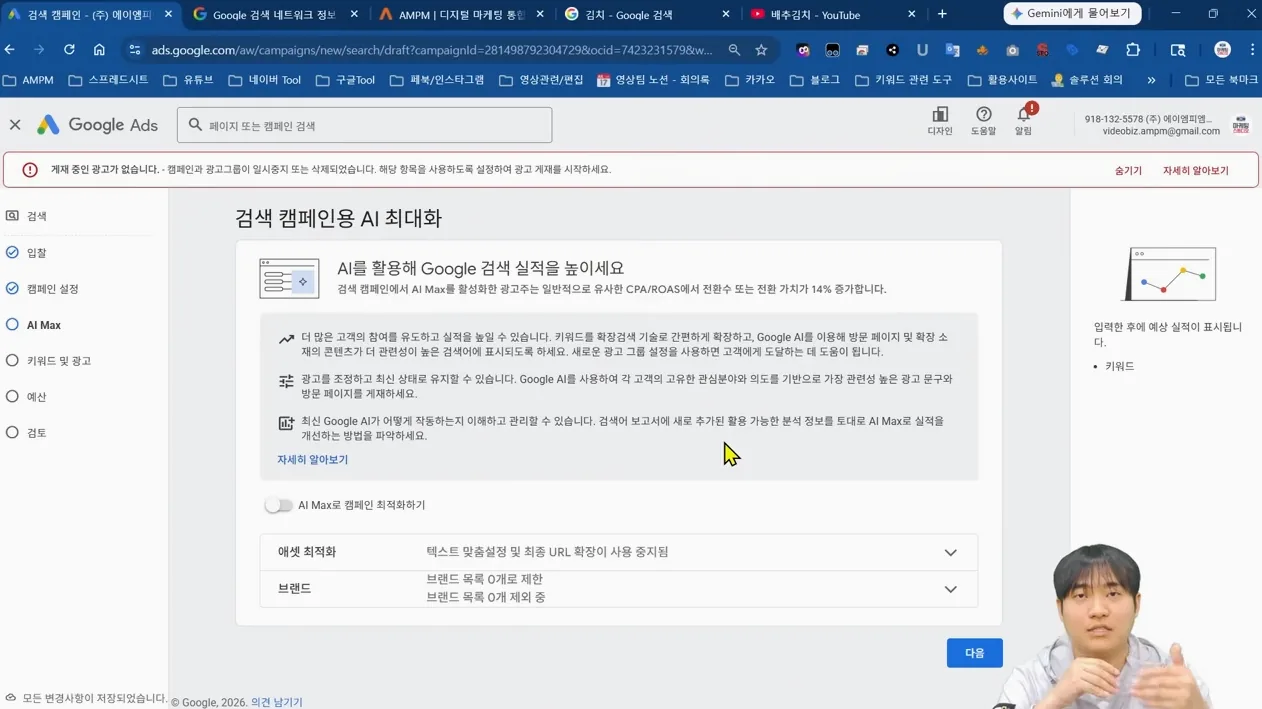Expand the 애셋 최적화 section

click(618, 552)
